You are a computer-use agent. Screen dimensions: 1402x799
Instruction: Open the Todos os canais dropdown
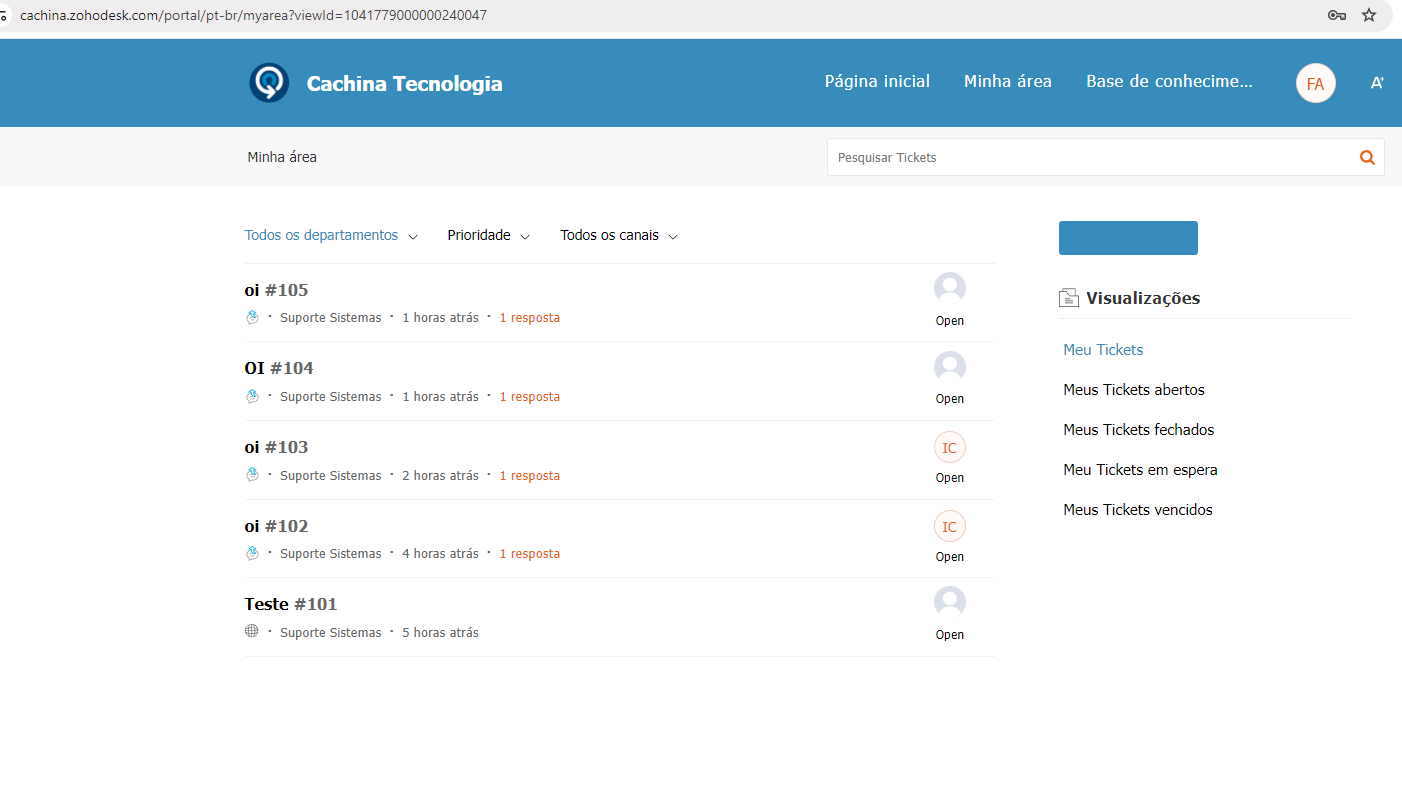point(619,236)
